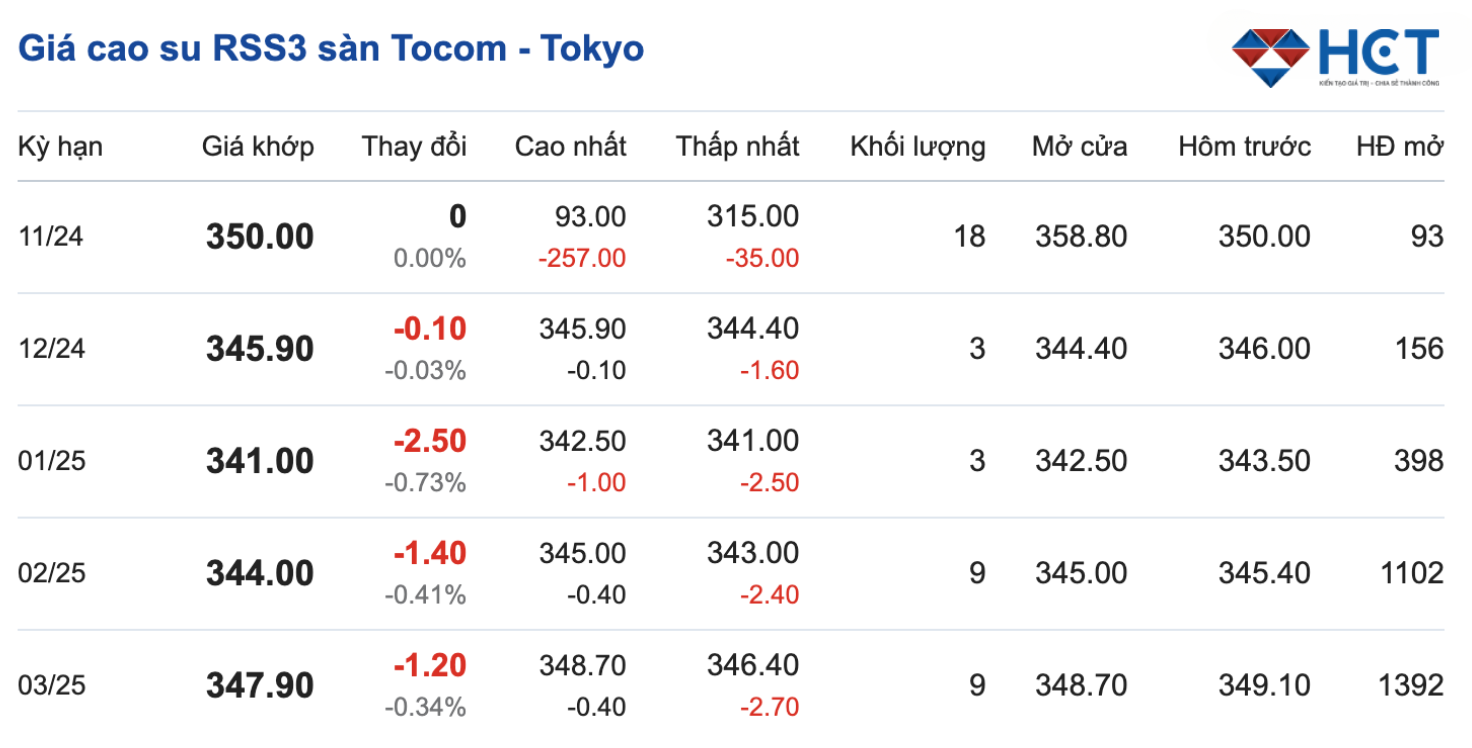1472x748 pixels.
Task: Select the Kỳ hạn column header
Action: pos(60,146)
